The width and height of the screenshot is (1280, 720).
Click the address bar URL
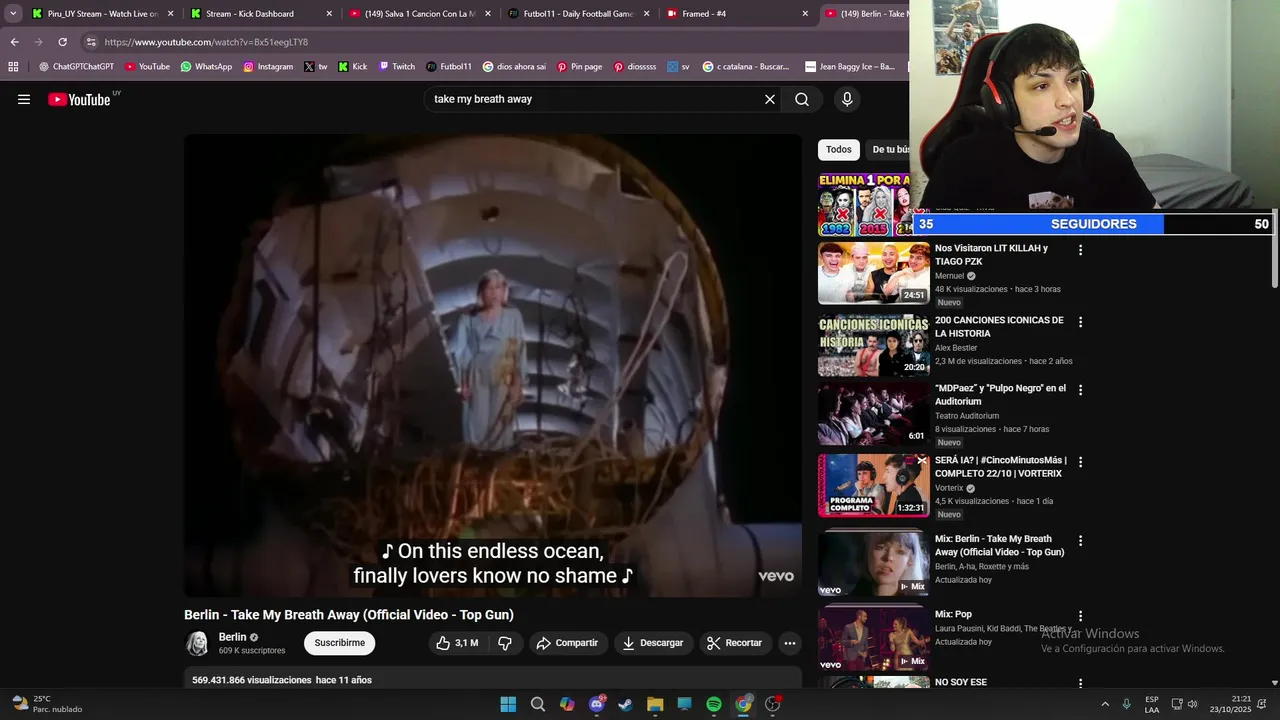(206, 42)
